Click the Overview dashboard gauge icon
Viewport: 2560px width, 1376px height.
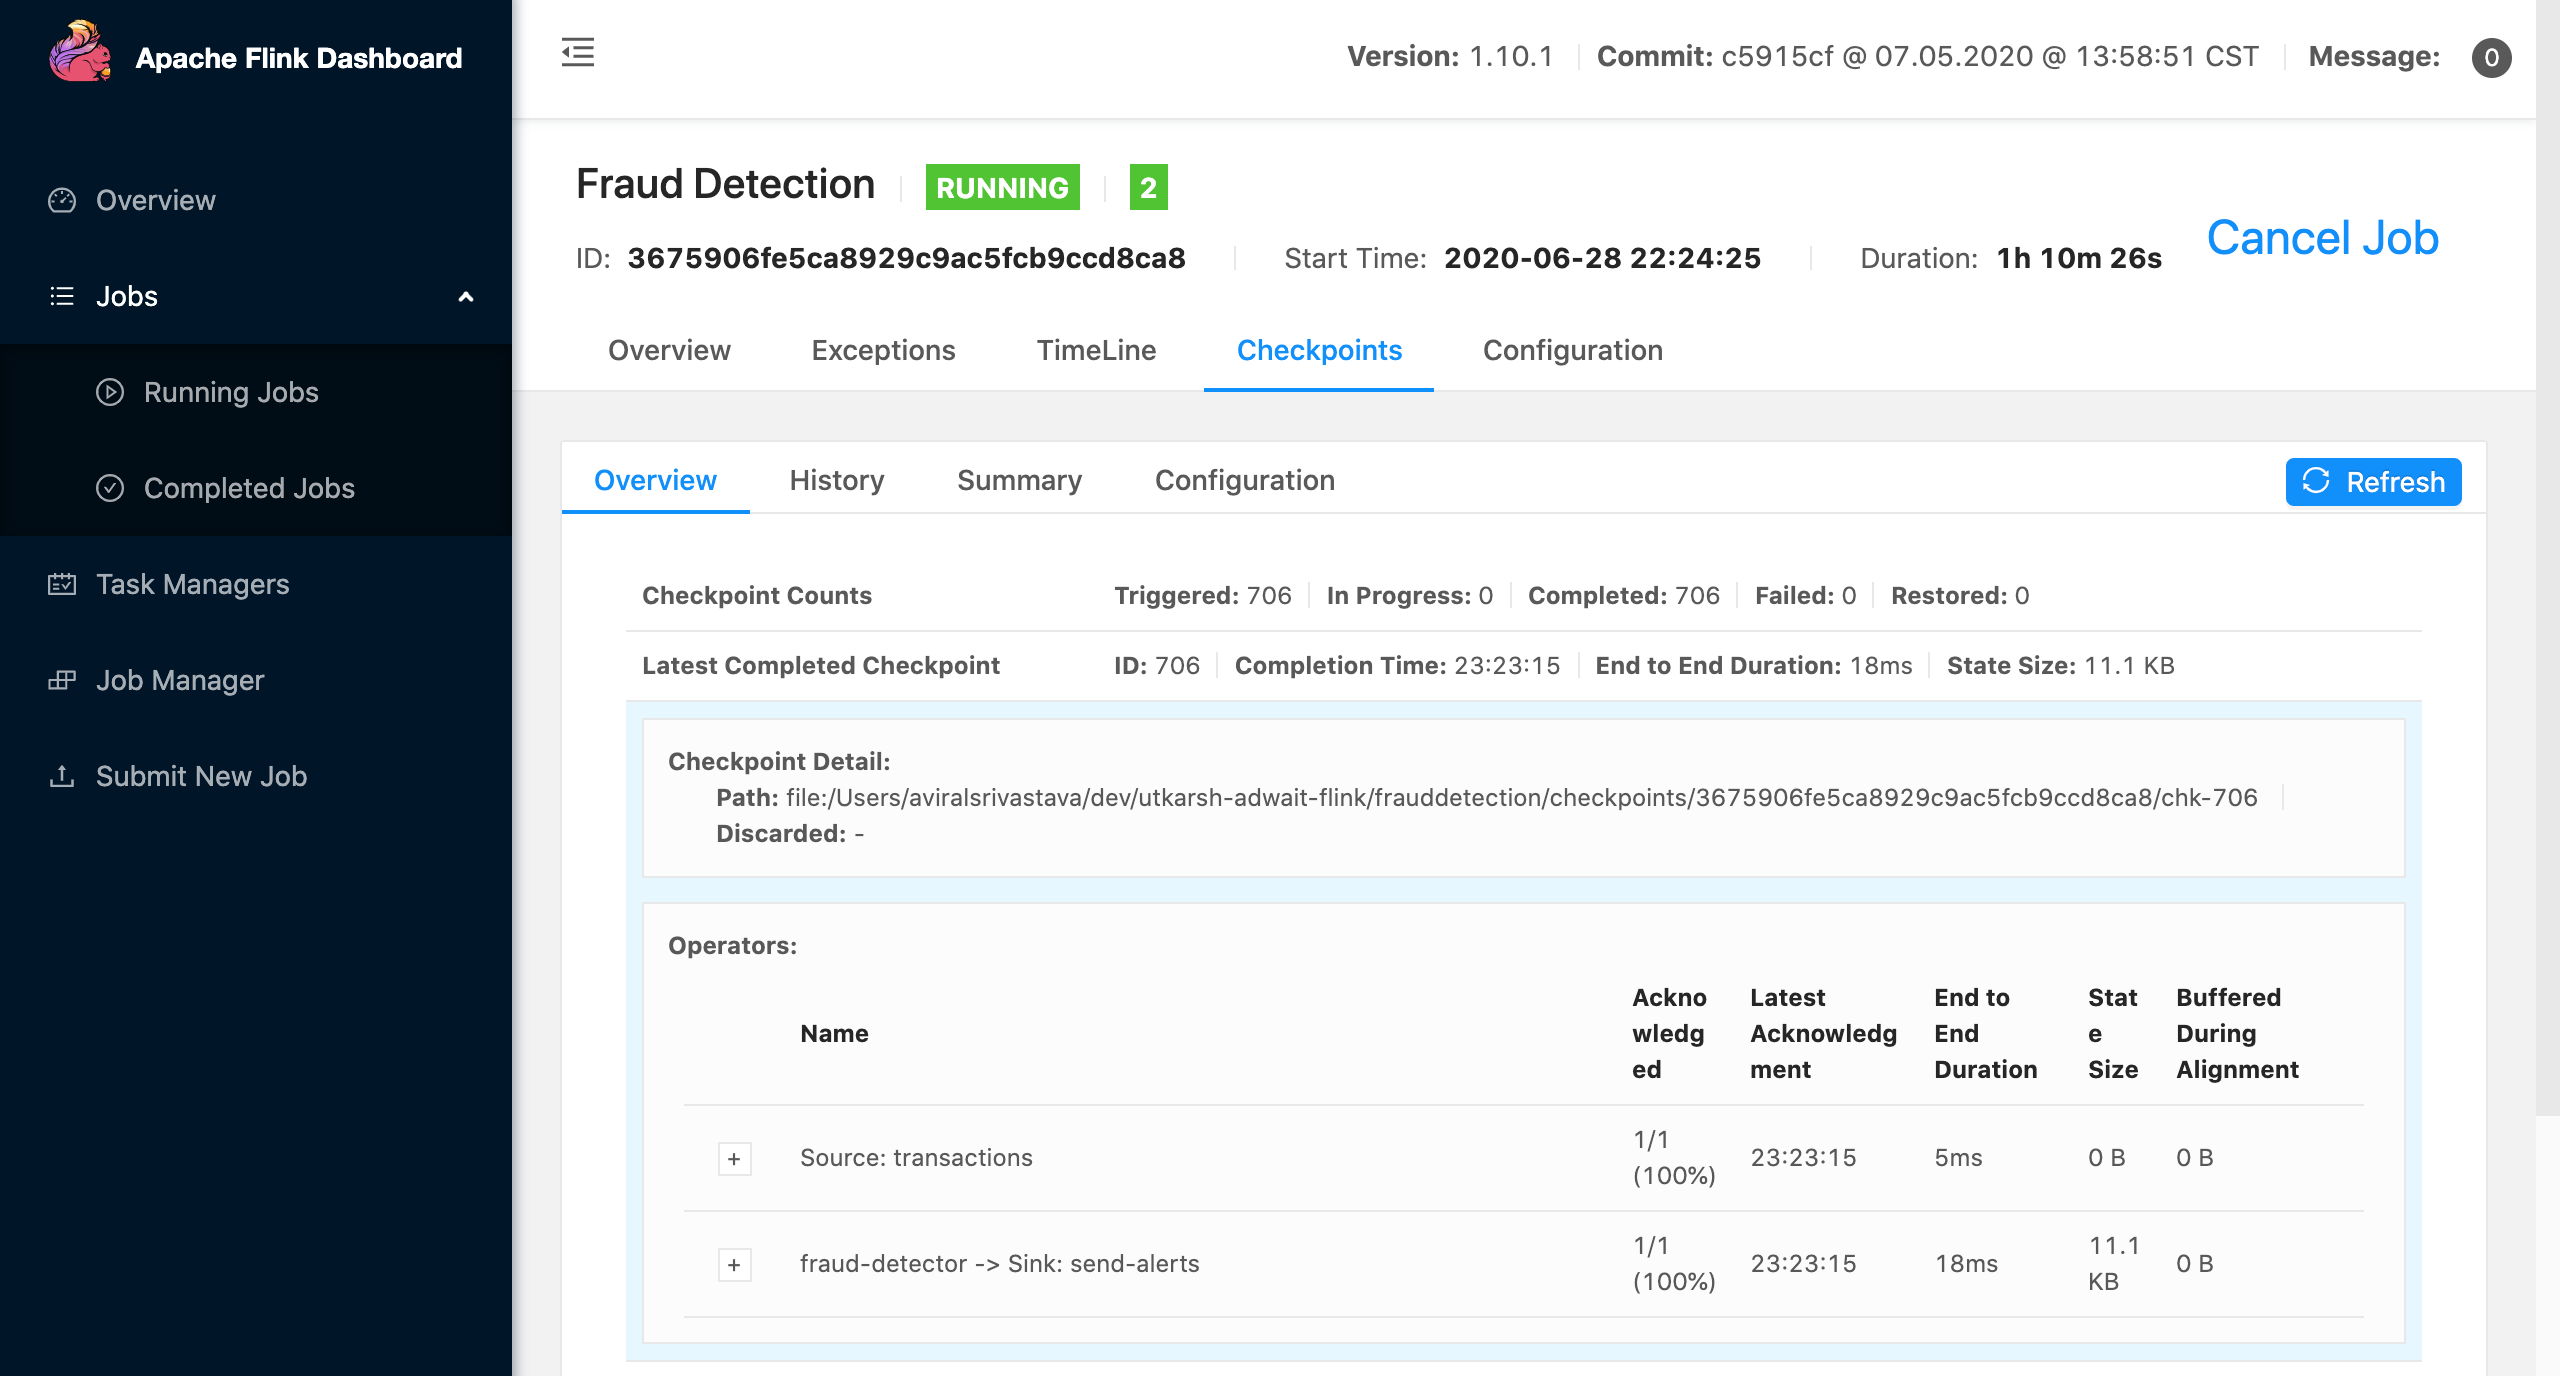(62, 200)
